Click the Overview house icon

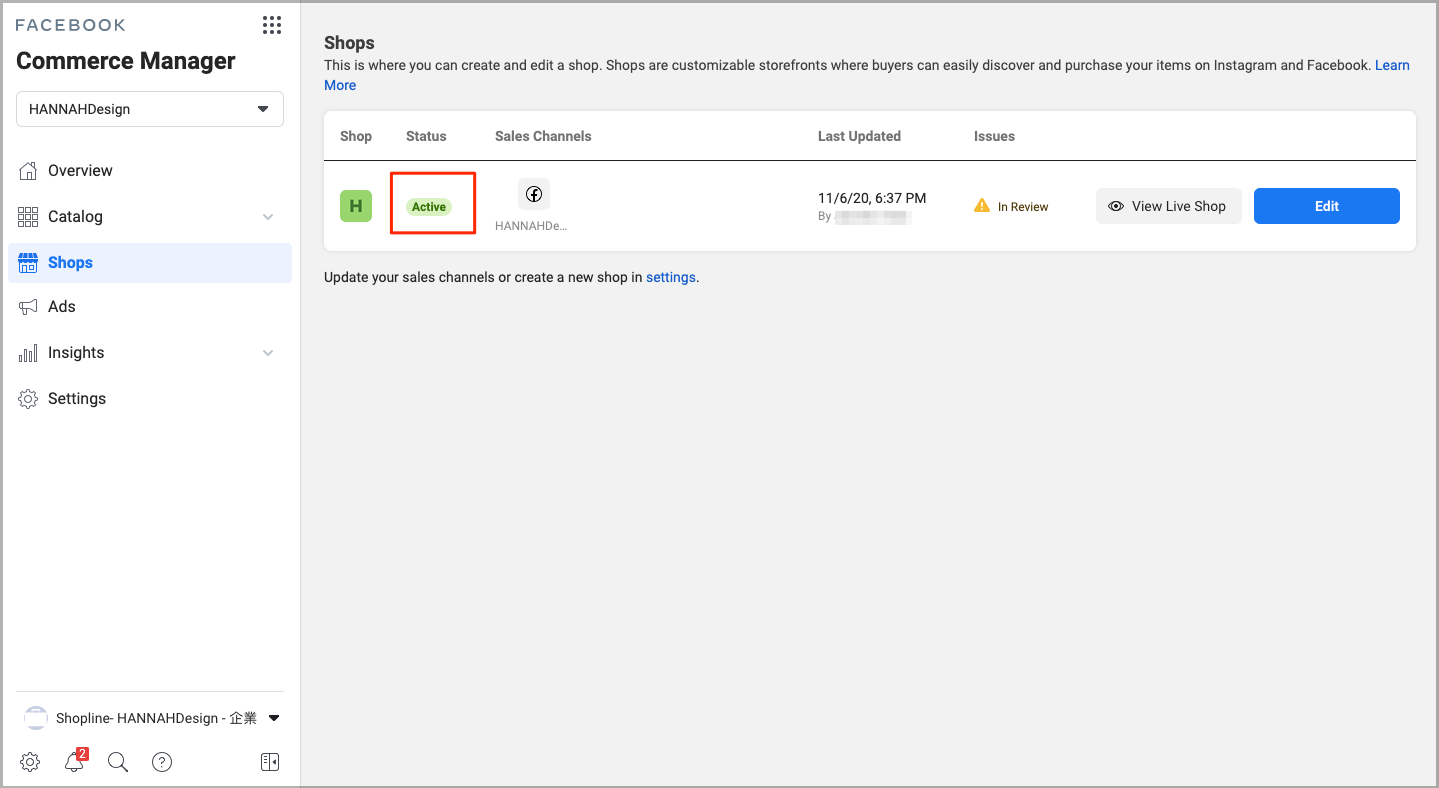tap(28, 171)
